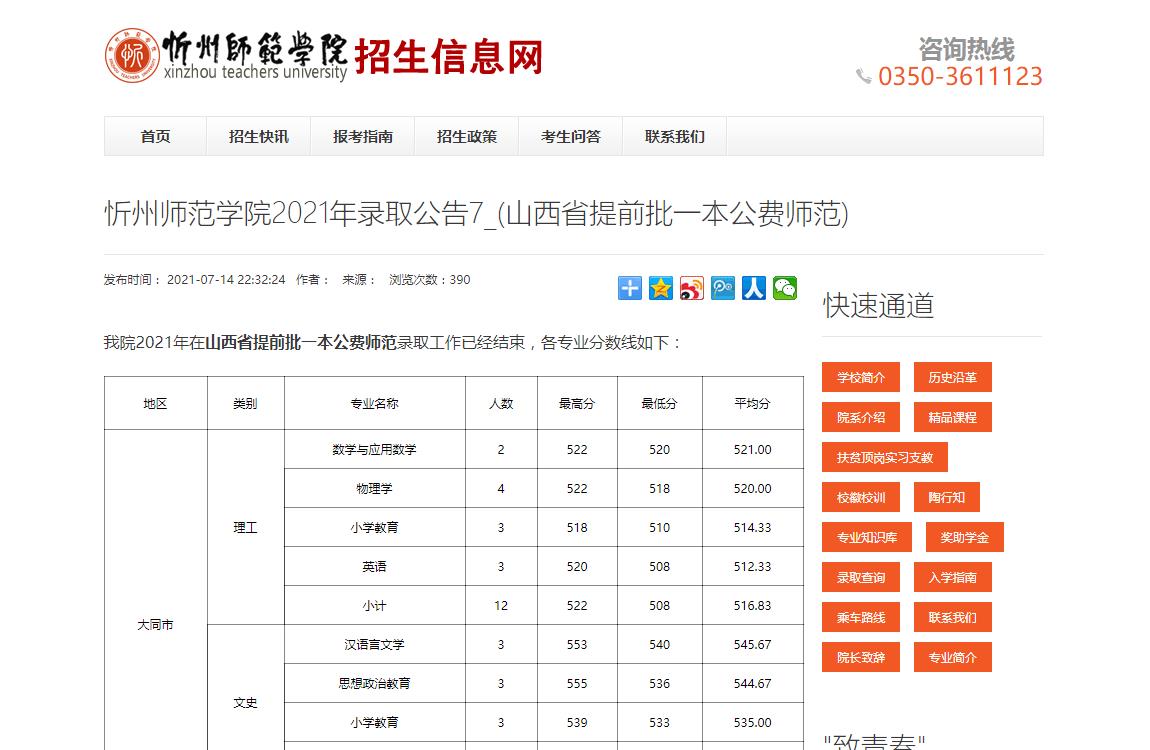This screenshot has height=750, width=1150.
Task: Open the 扶贫顶岗实习支教 link
Action: (884, 458)
